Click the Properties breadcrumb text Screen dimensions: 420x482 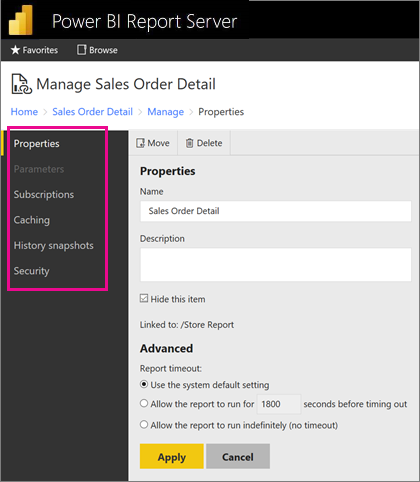pyautogui.click(x=221, y=112)
